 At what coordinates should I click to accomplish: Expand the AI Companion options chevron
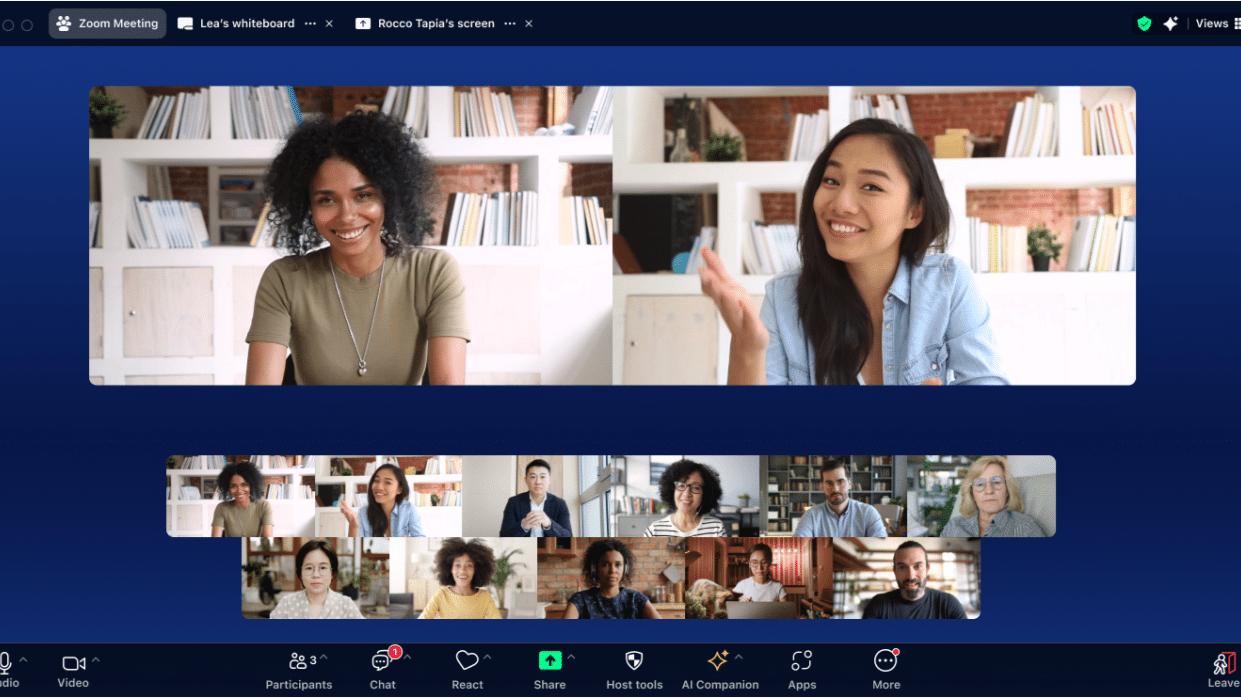tap(739, 658)
